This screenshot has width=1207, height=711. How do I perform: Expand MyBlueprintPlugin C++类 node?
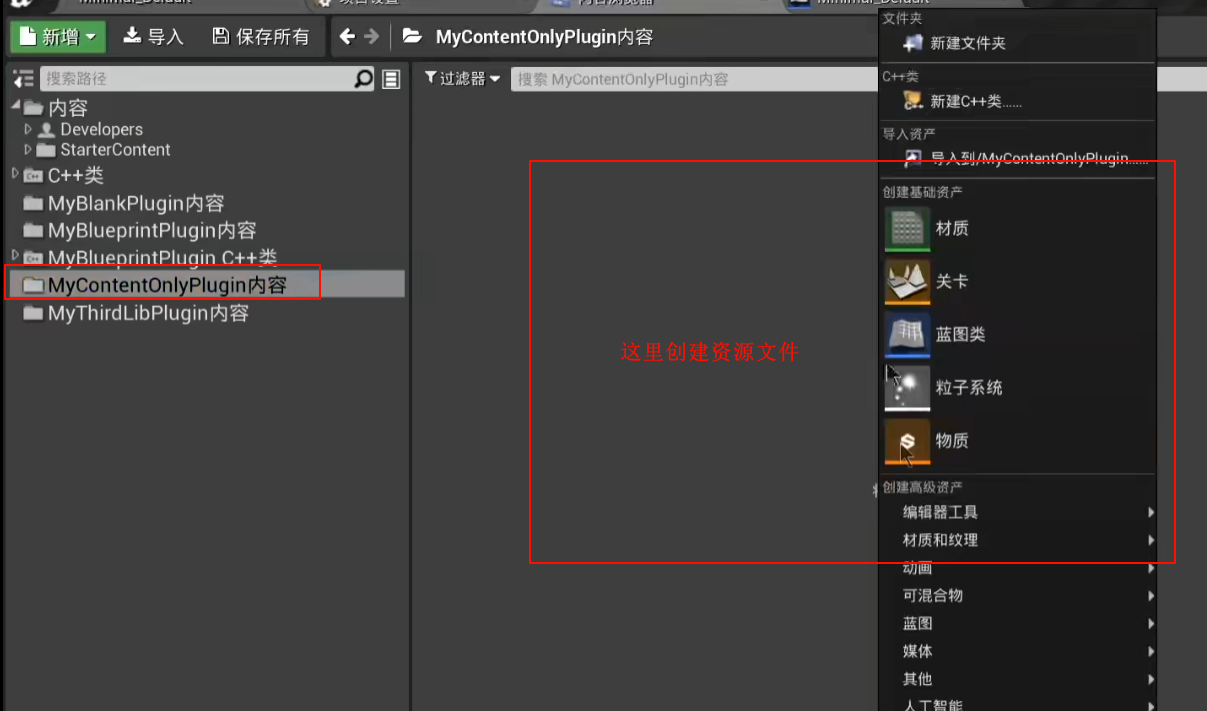click(15, 257)
